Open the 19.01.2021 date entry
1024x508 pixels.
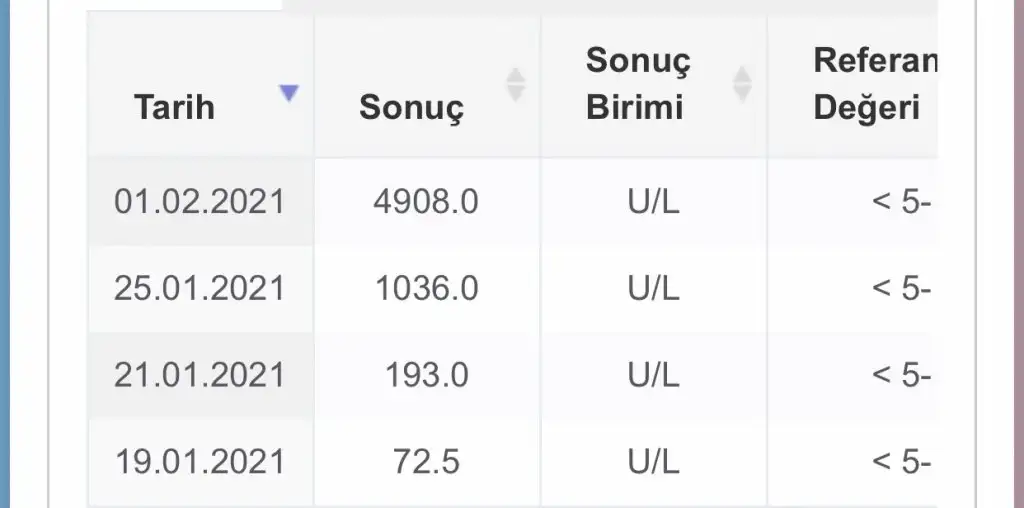pos(199,462)
